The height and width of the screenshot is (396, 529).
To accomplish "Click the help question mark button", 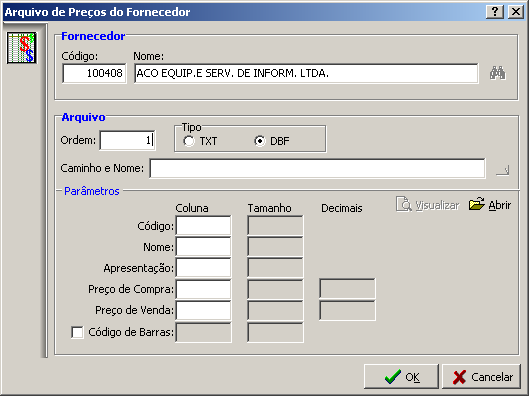I will (x=495, y=12).
